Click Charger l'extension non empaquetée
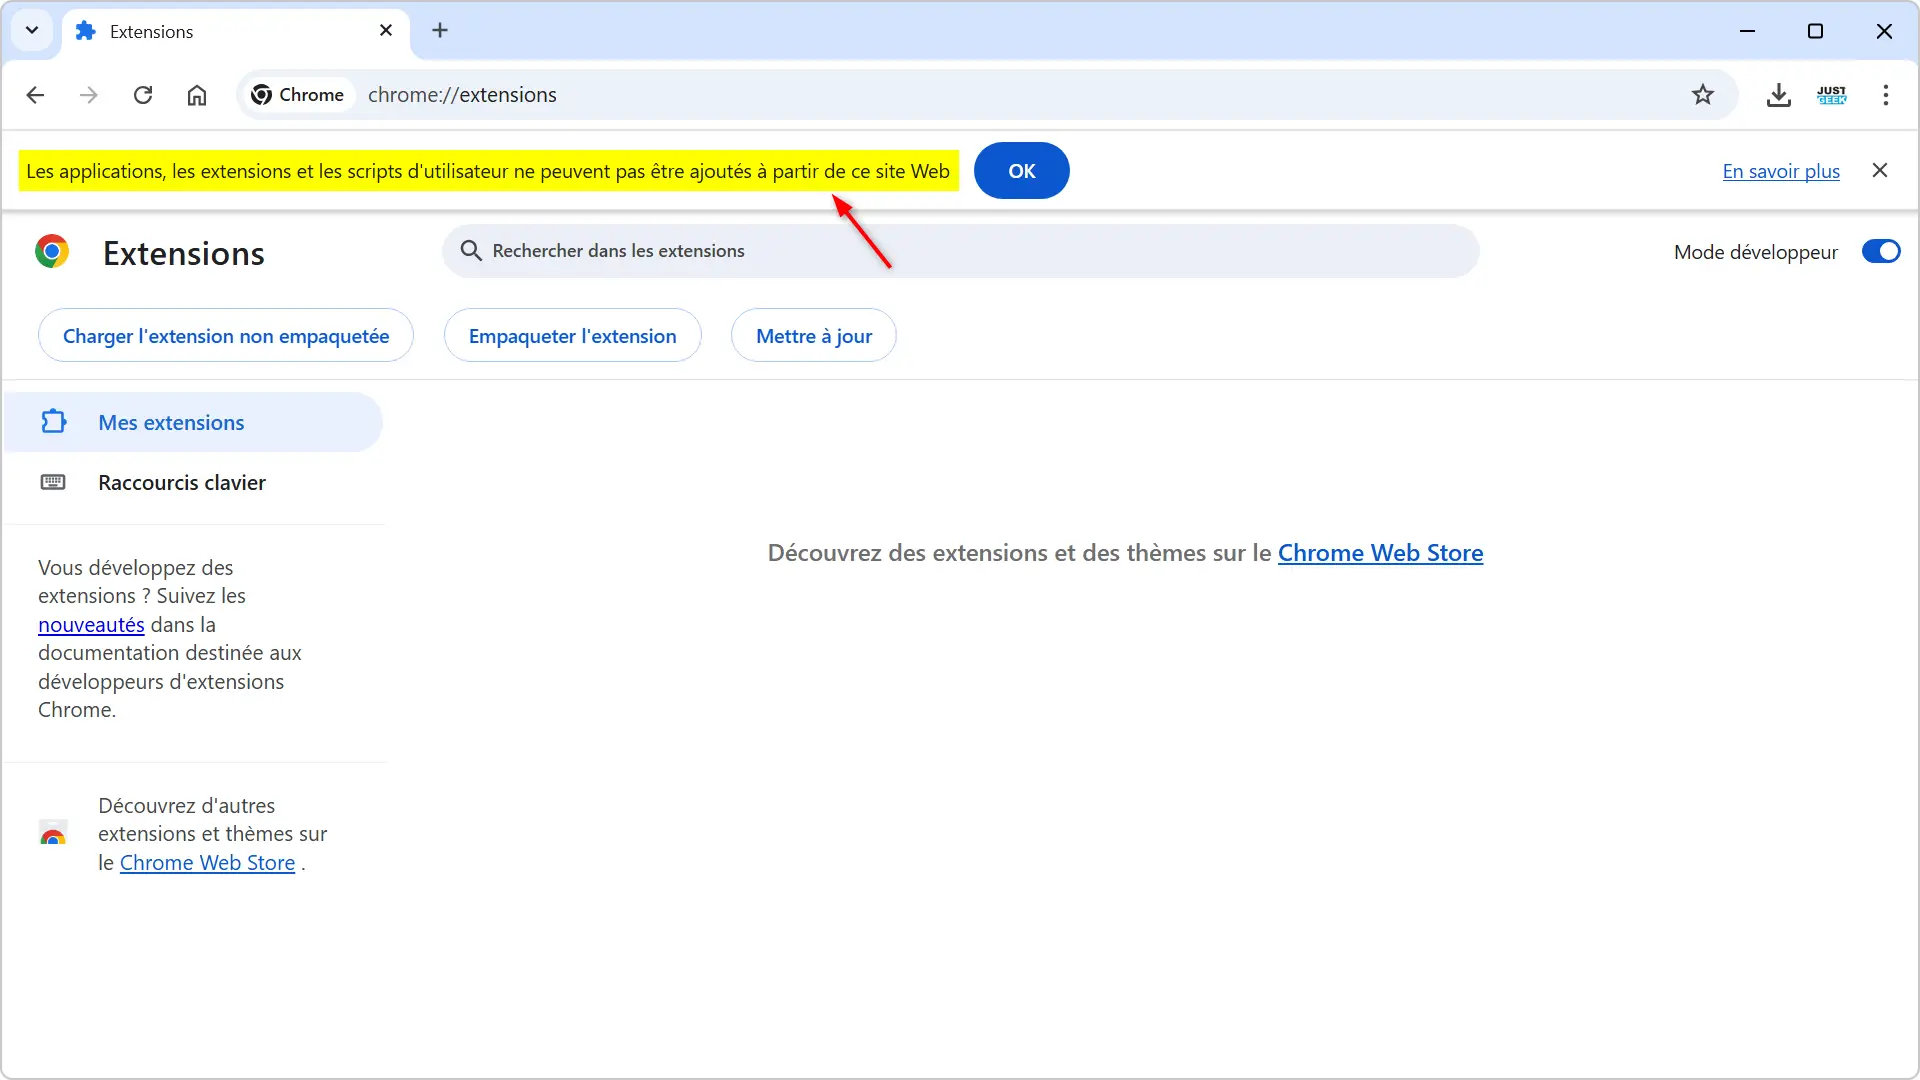 tap(226, 336)
